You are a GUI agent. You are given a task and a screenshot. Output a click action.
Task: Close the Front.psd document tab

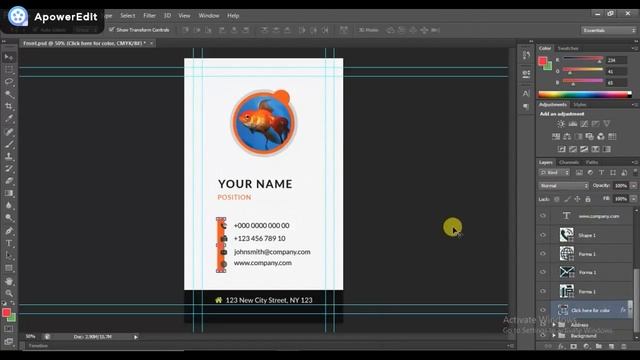coord(151,43)
